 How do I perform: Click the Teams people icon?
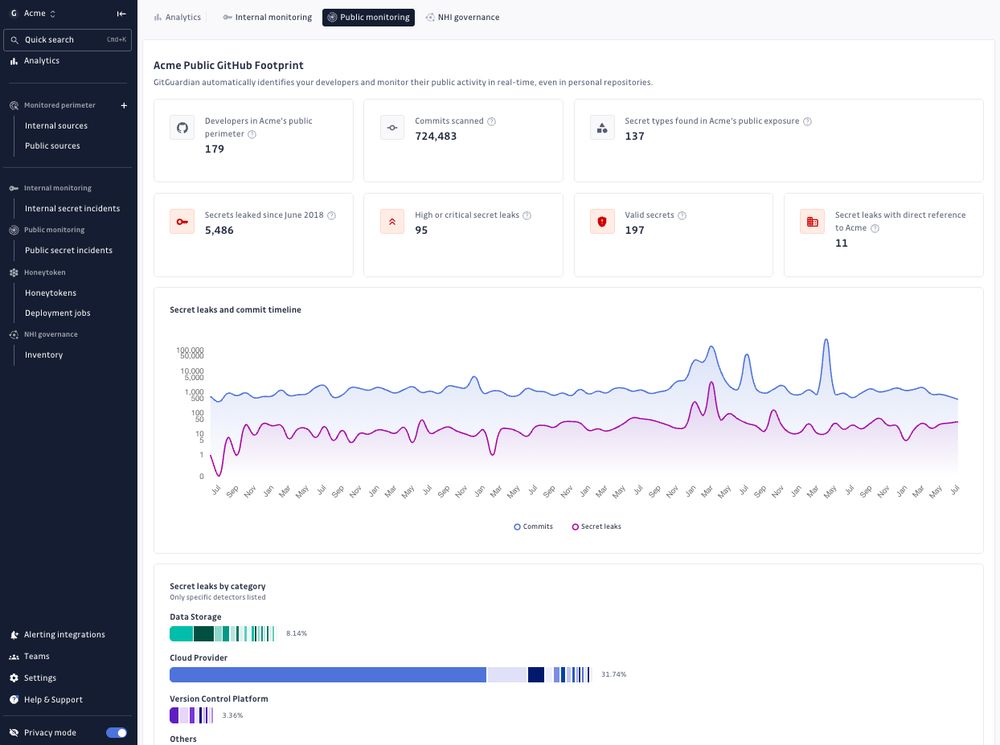[14, 656]
